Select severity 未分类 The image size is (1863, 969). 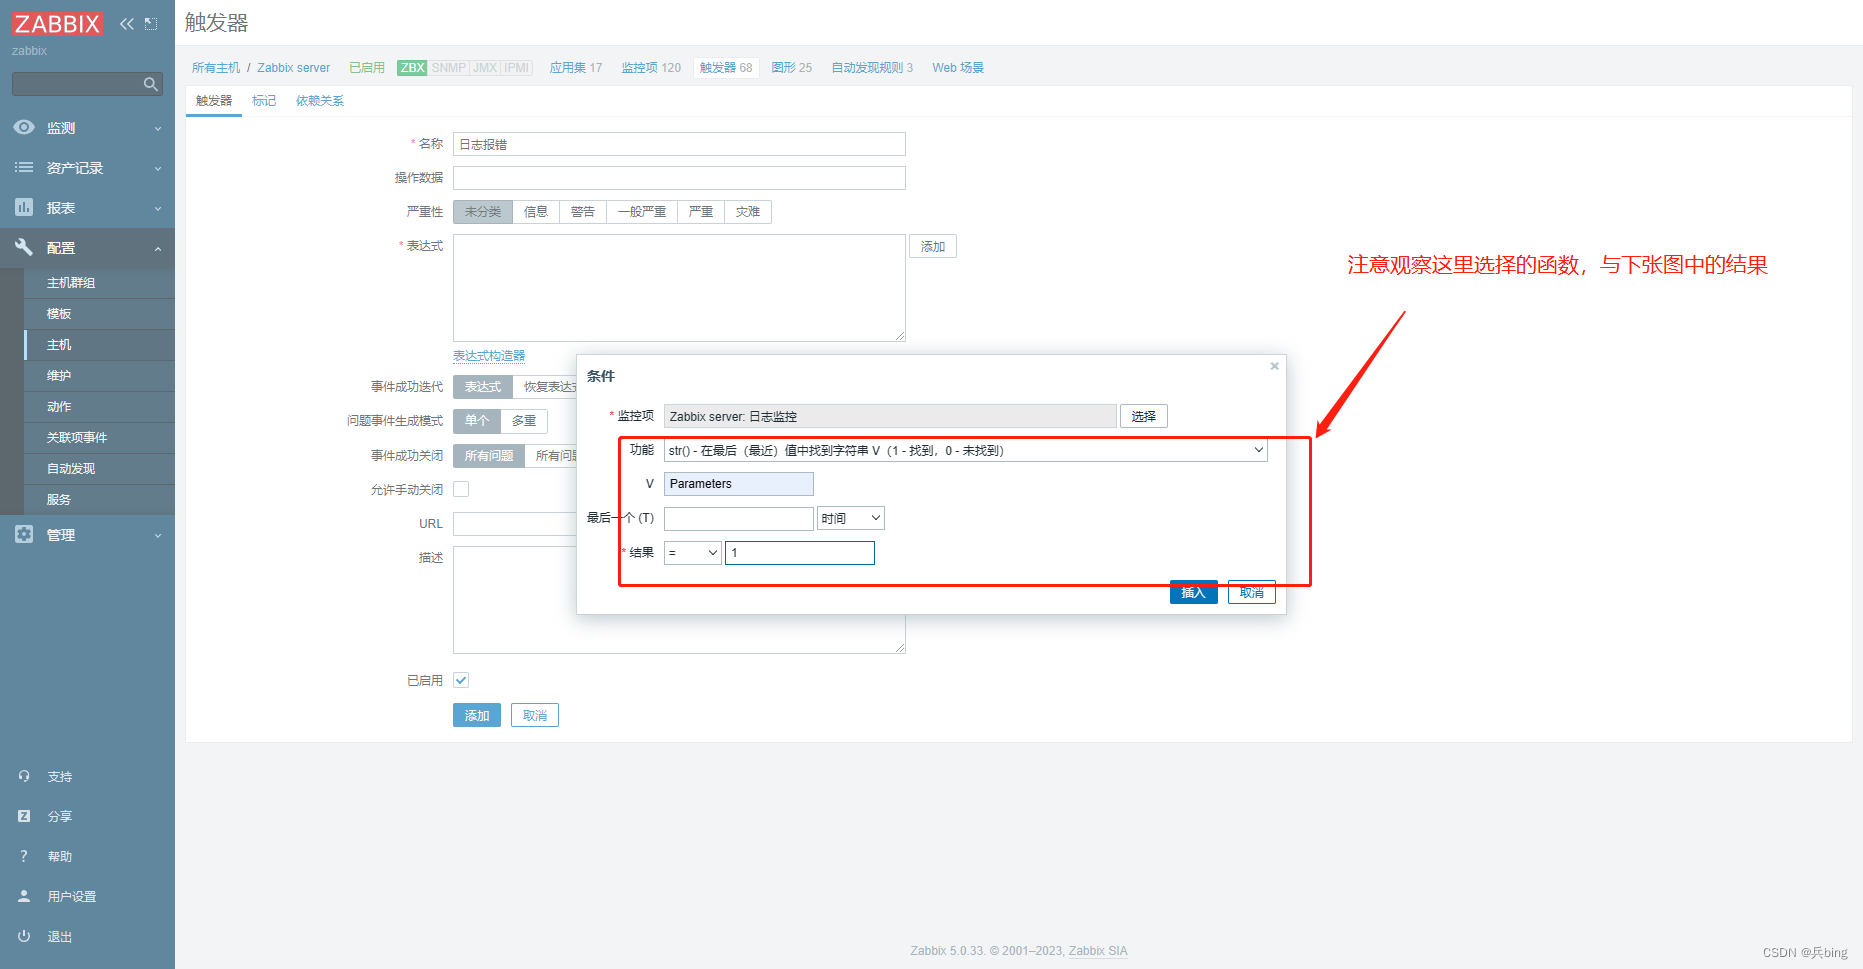click(x=483, y=212)
